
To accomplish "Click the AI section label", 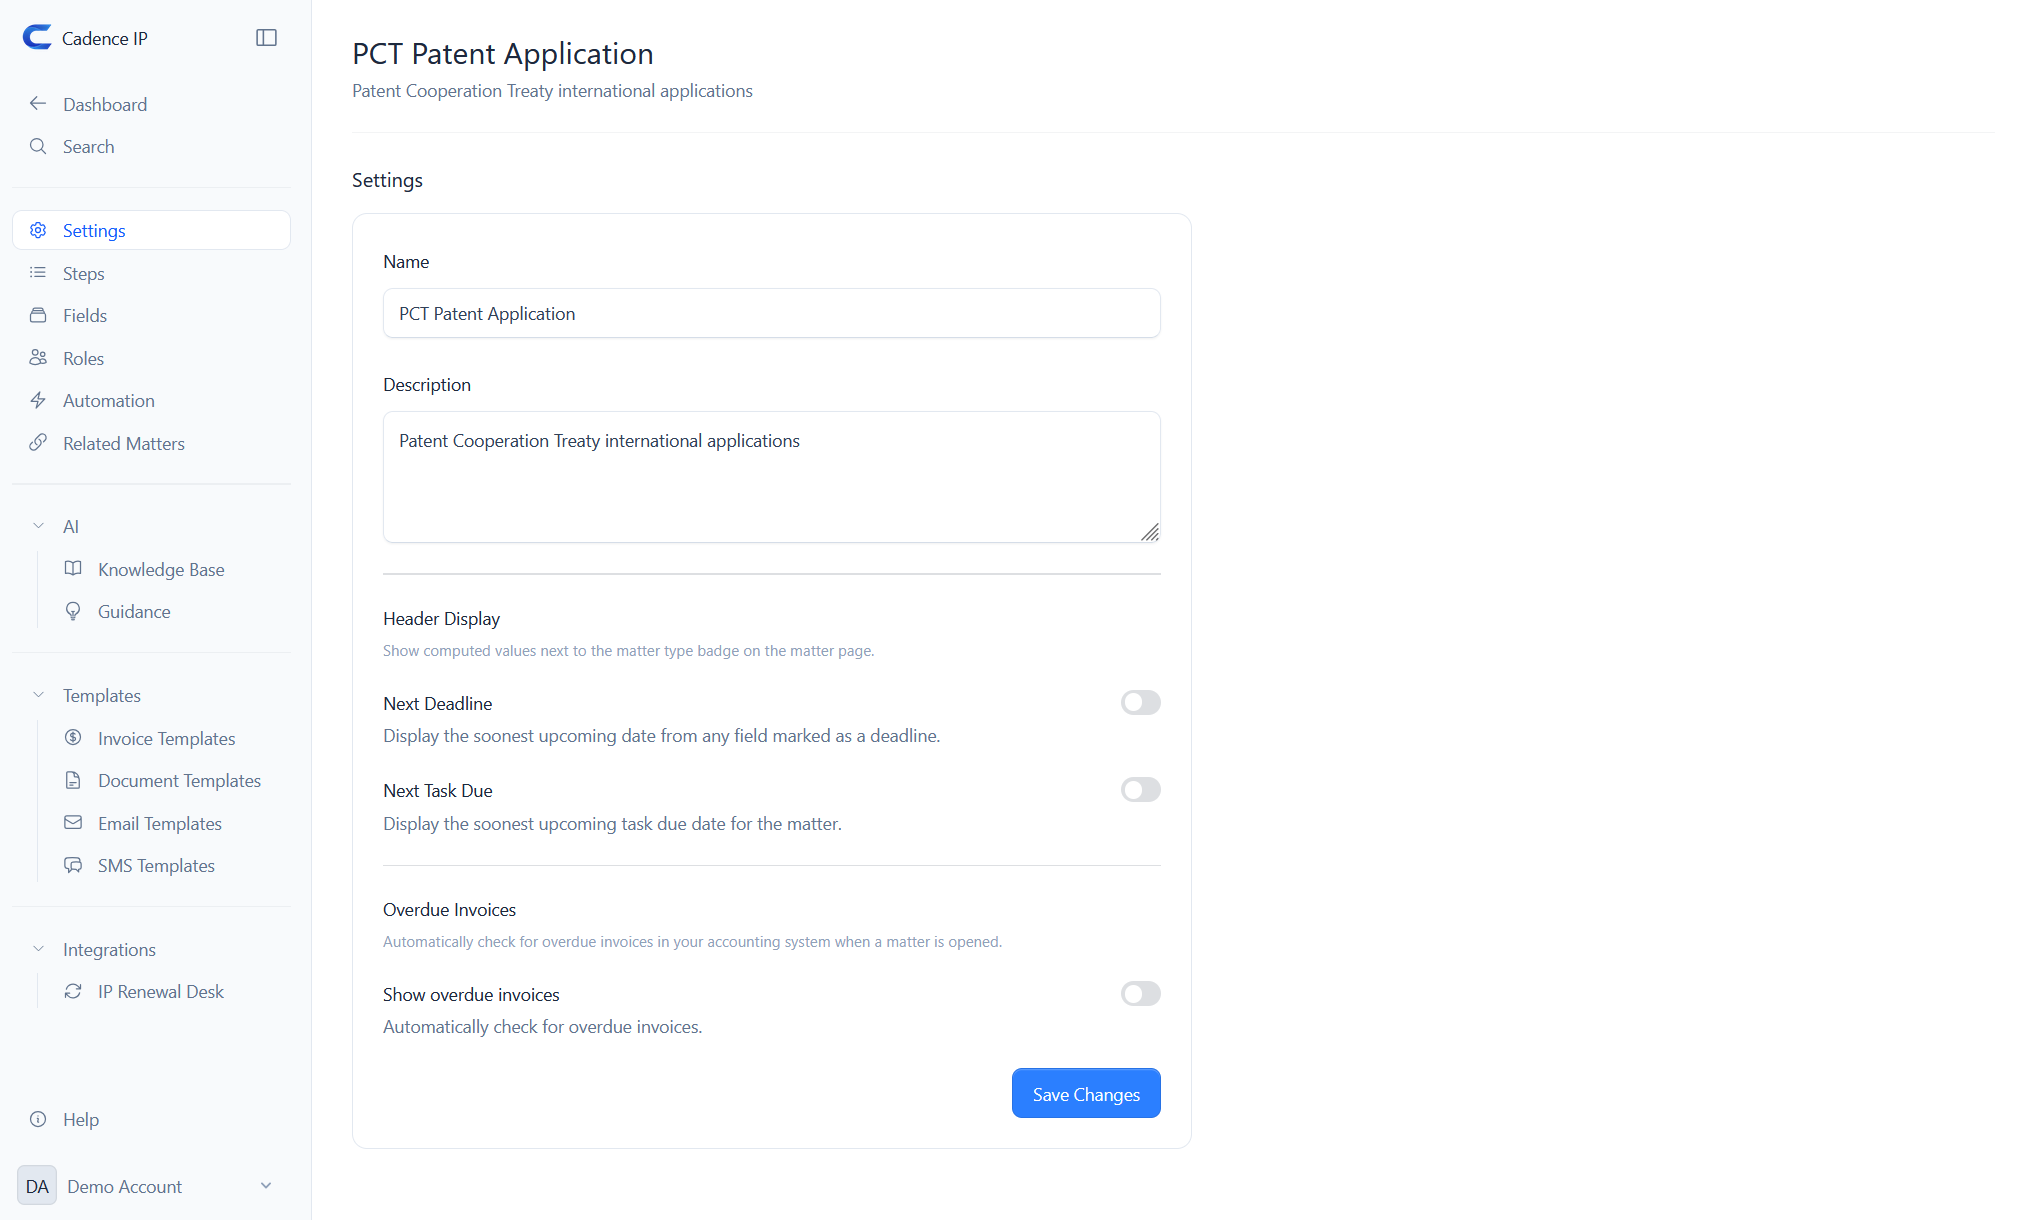I will tap(71, 526).
